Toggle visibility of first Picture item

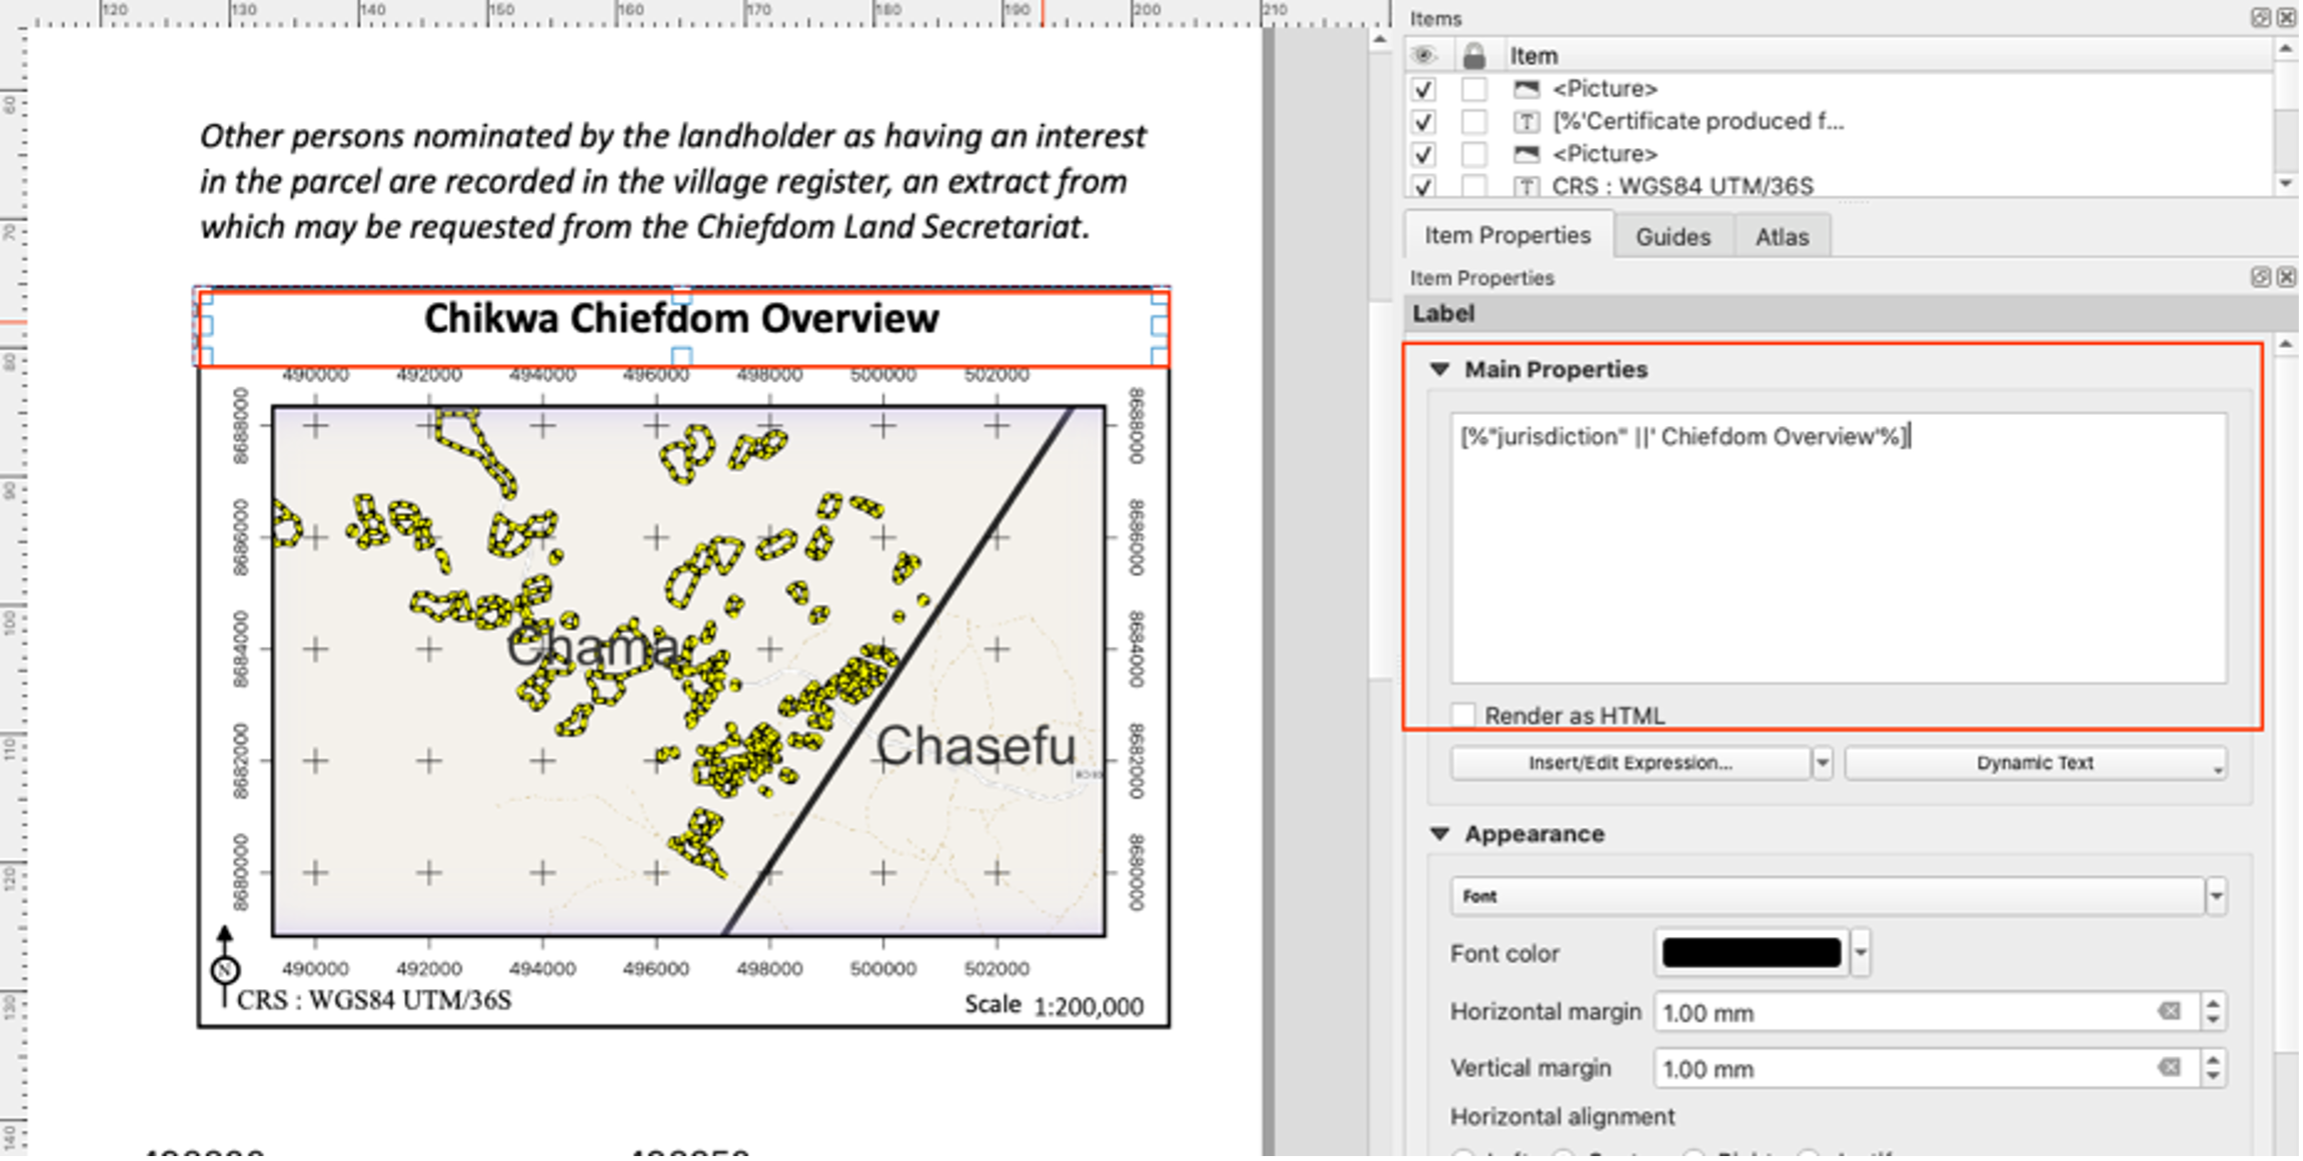coord(1425,89)
